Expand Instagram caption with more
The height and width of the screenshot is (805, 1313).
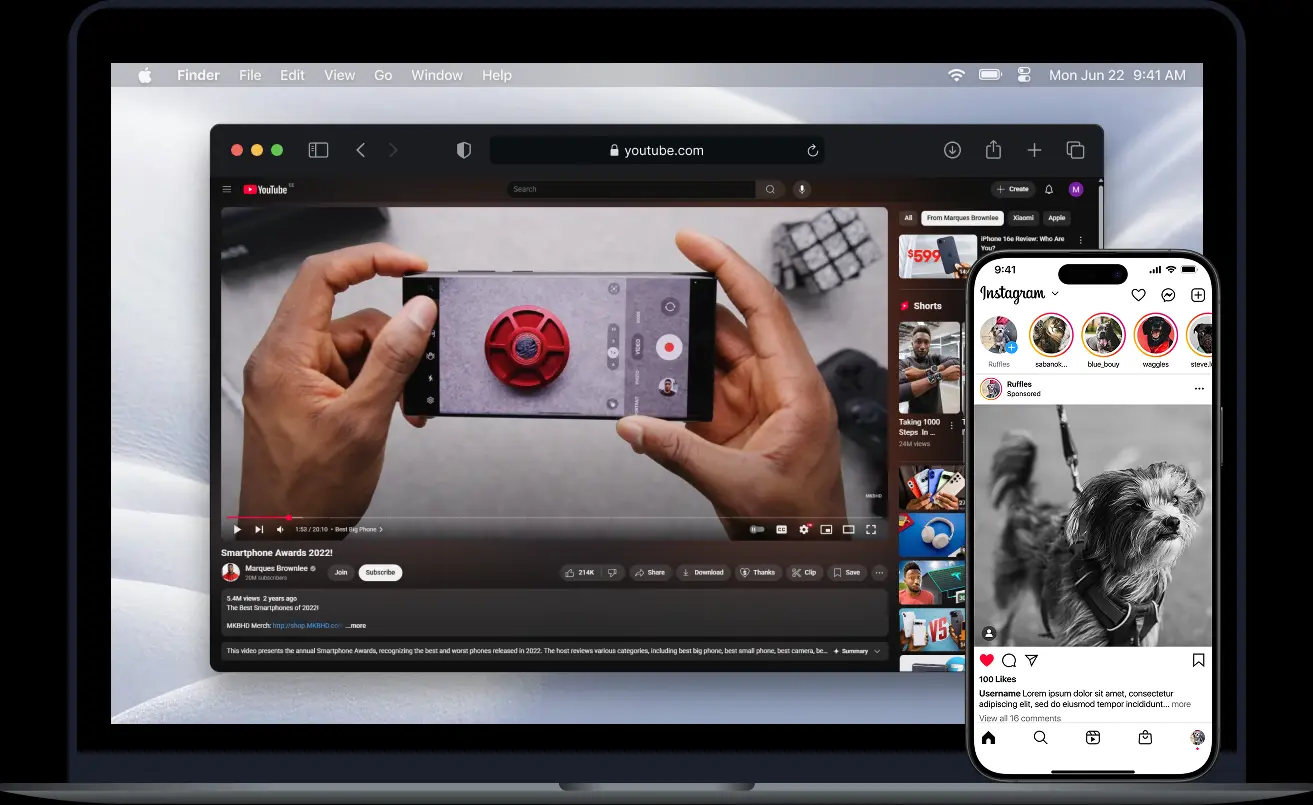(1181, 705)
